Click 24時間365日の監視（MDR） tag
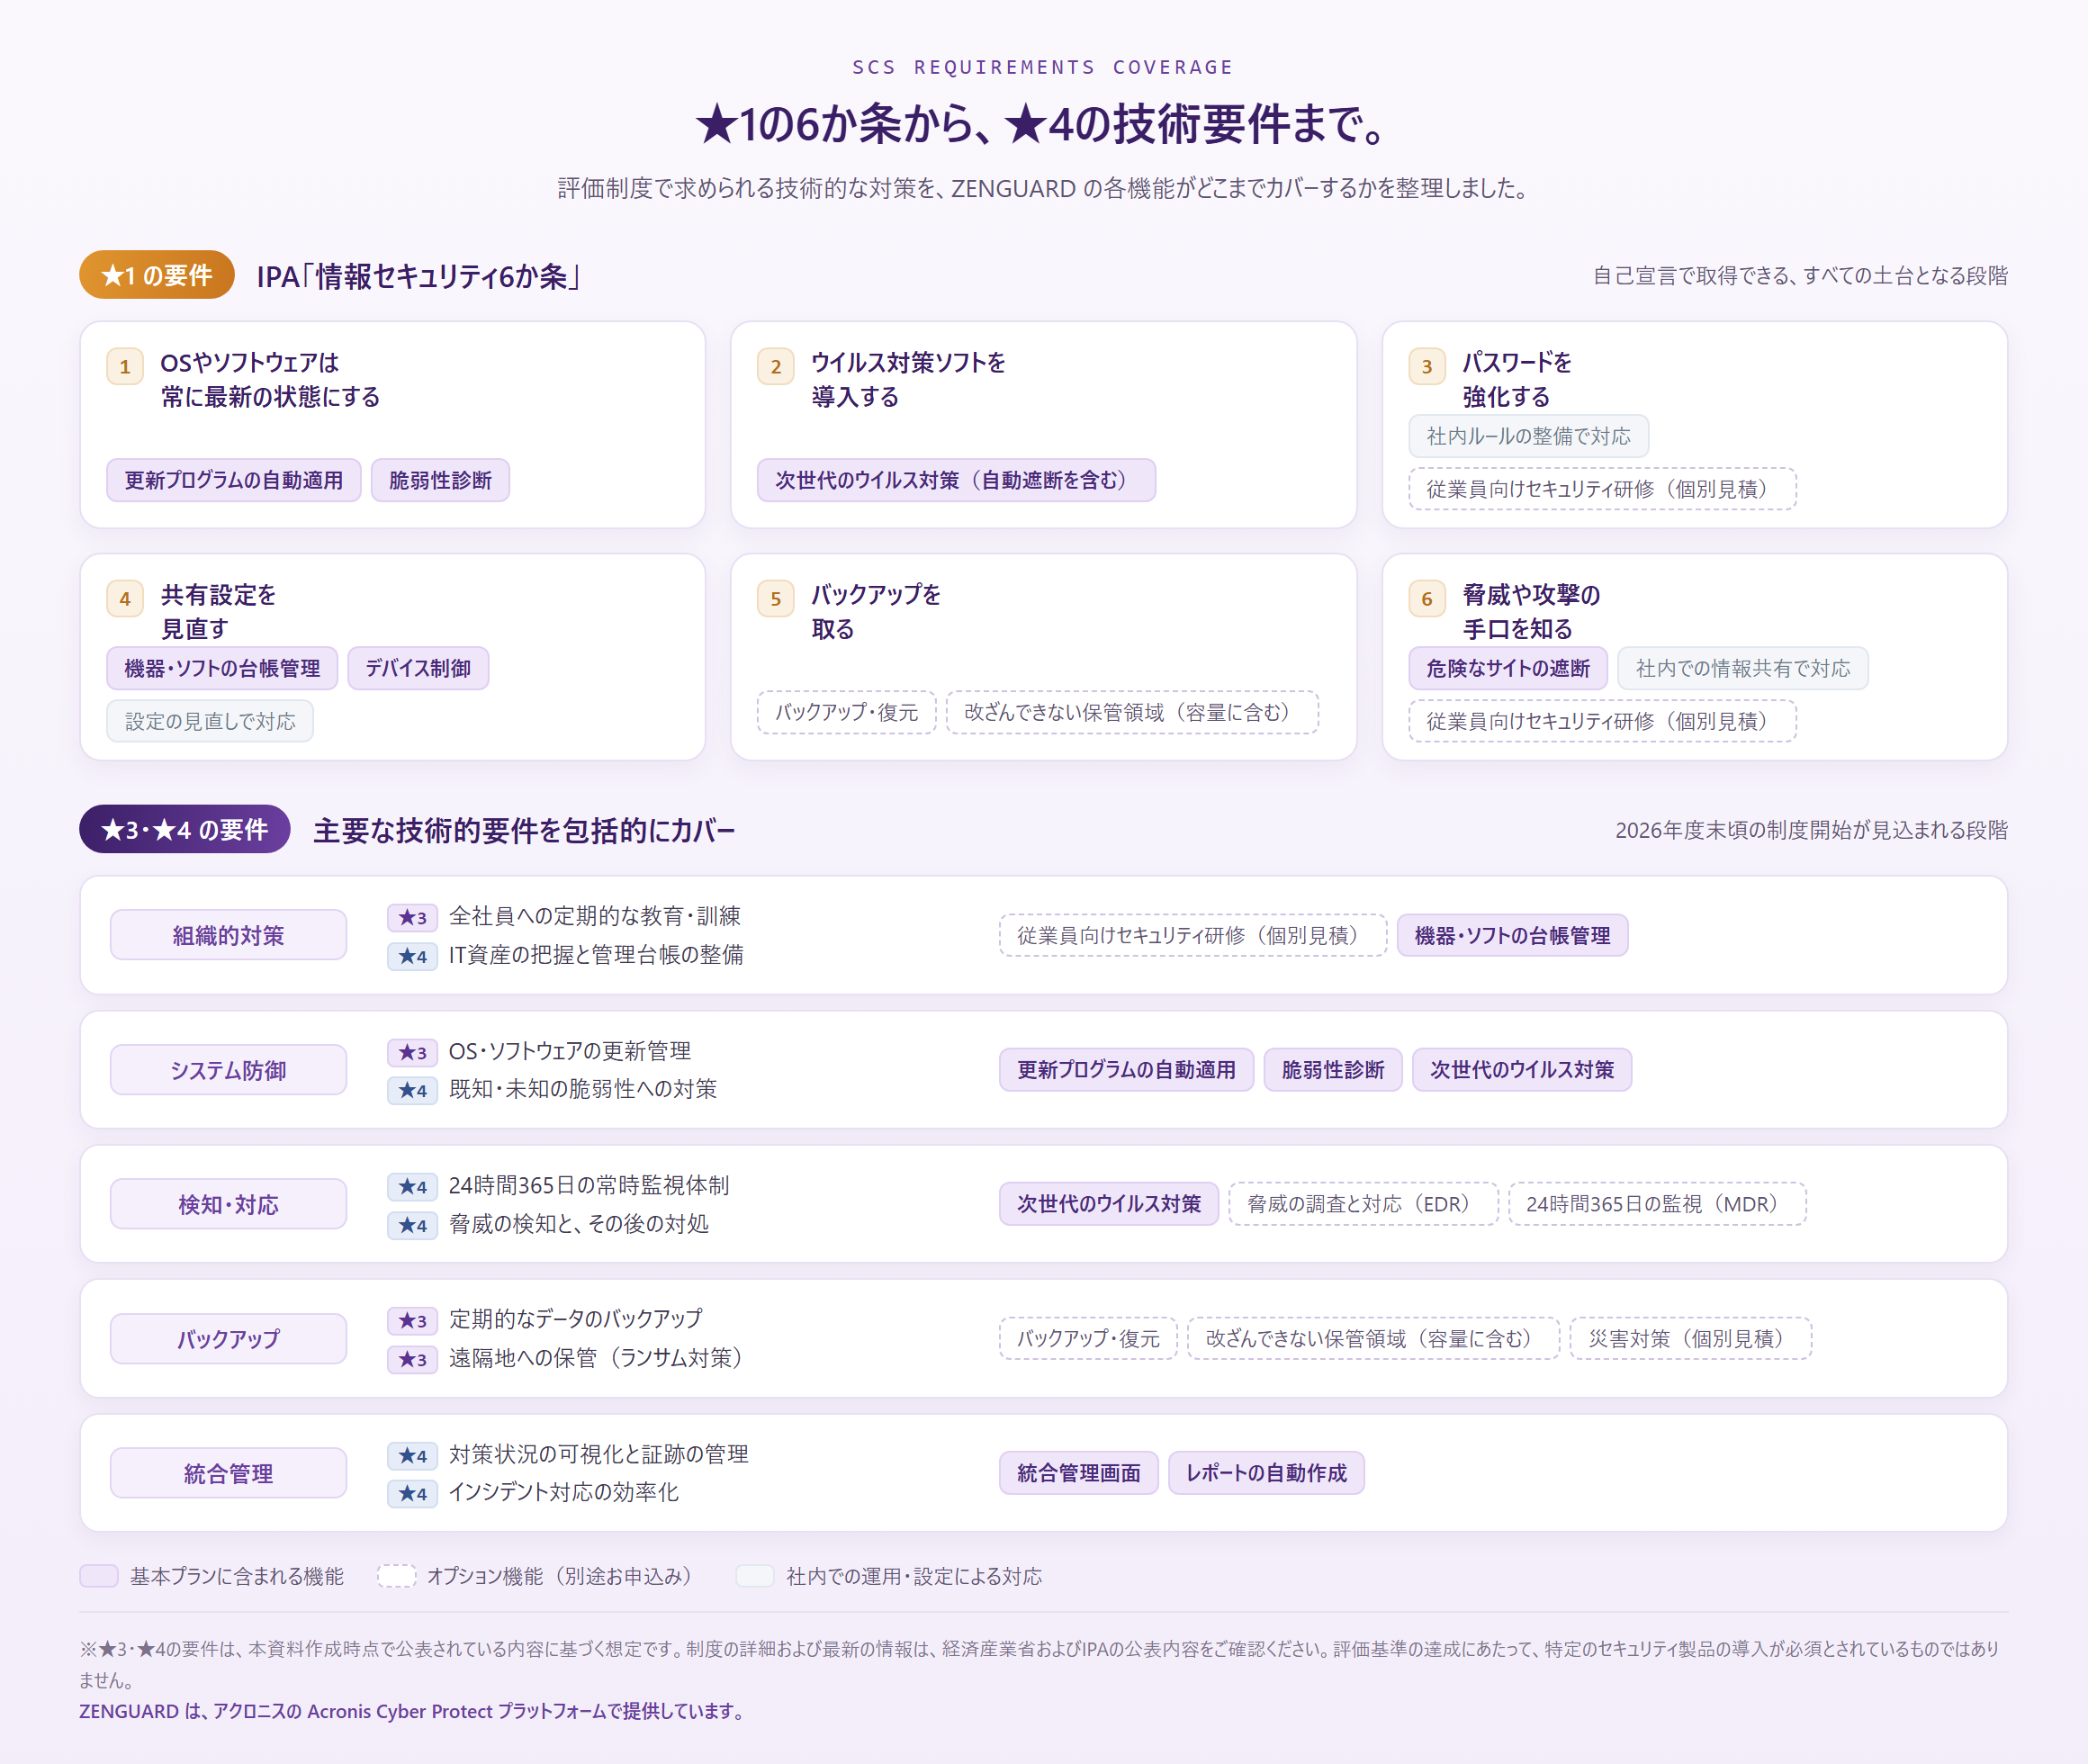This screenshot has width=2088, height=1764. 1657,1204
